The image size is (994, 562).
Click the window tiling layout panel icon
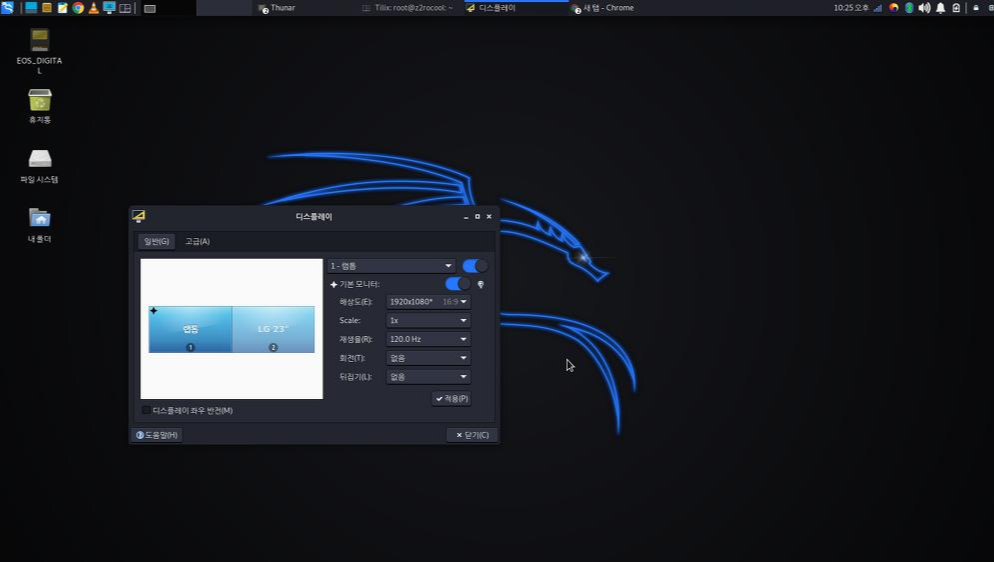point(125,8)
